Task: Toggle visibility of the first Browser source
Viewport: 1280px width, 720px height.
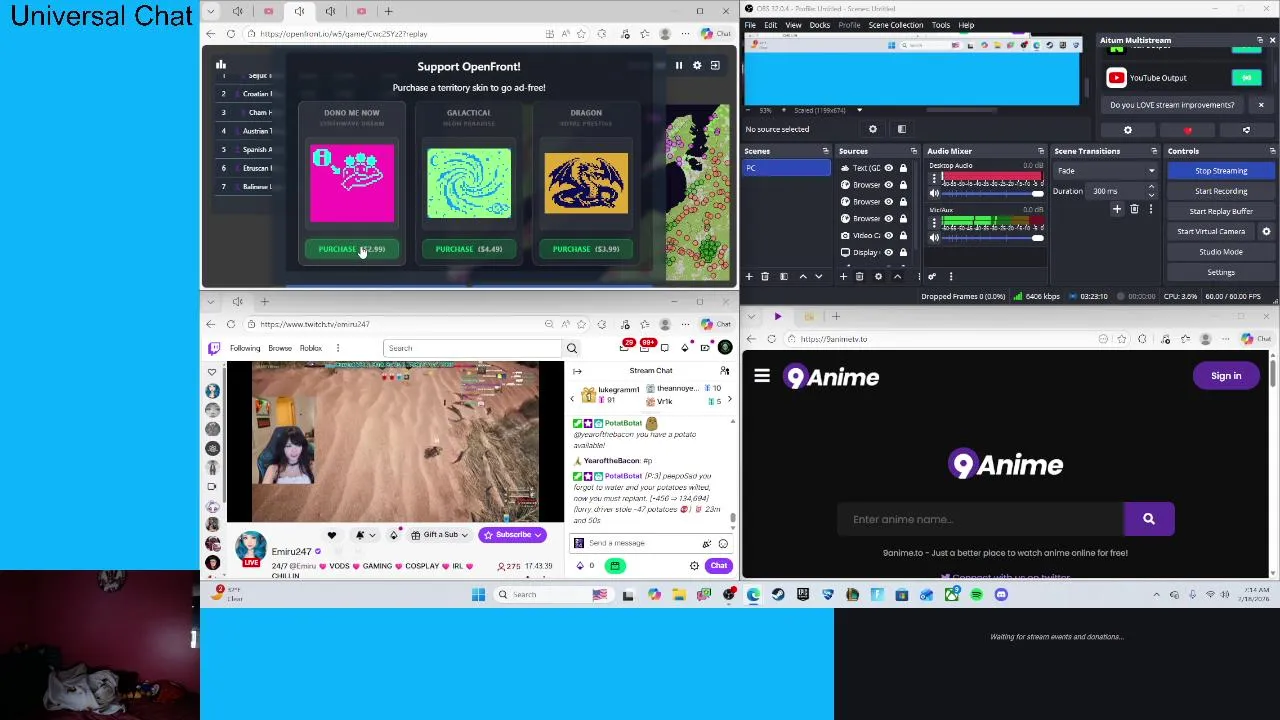Action: [x=888, y=185]
